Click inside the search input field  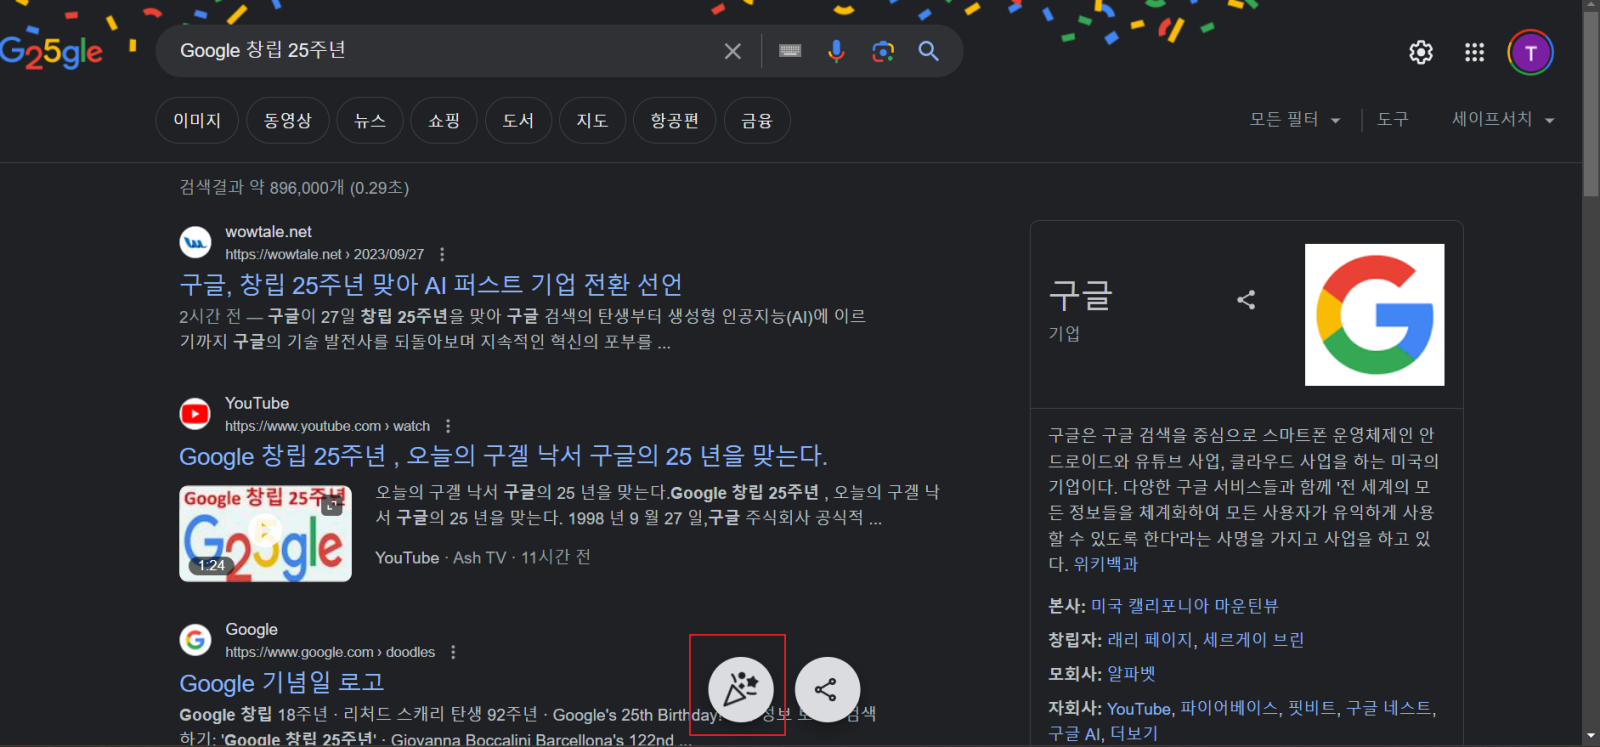tap(440, 51)
